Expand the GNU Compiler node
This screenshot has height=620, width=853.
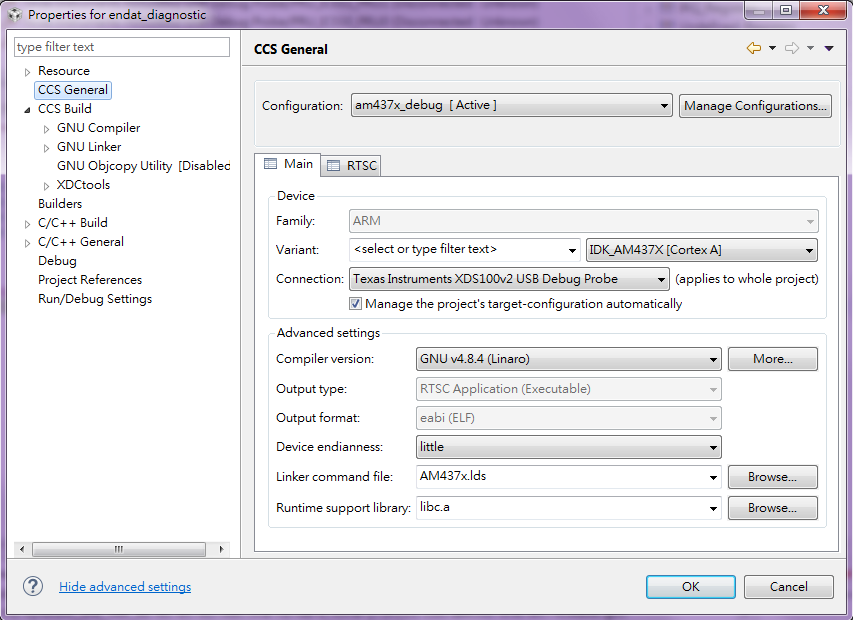pos(46,129)
